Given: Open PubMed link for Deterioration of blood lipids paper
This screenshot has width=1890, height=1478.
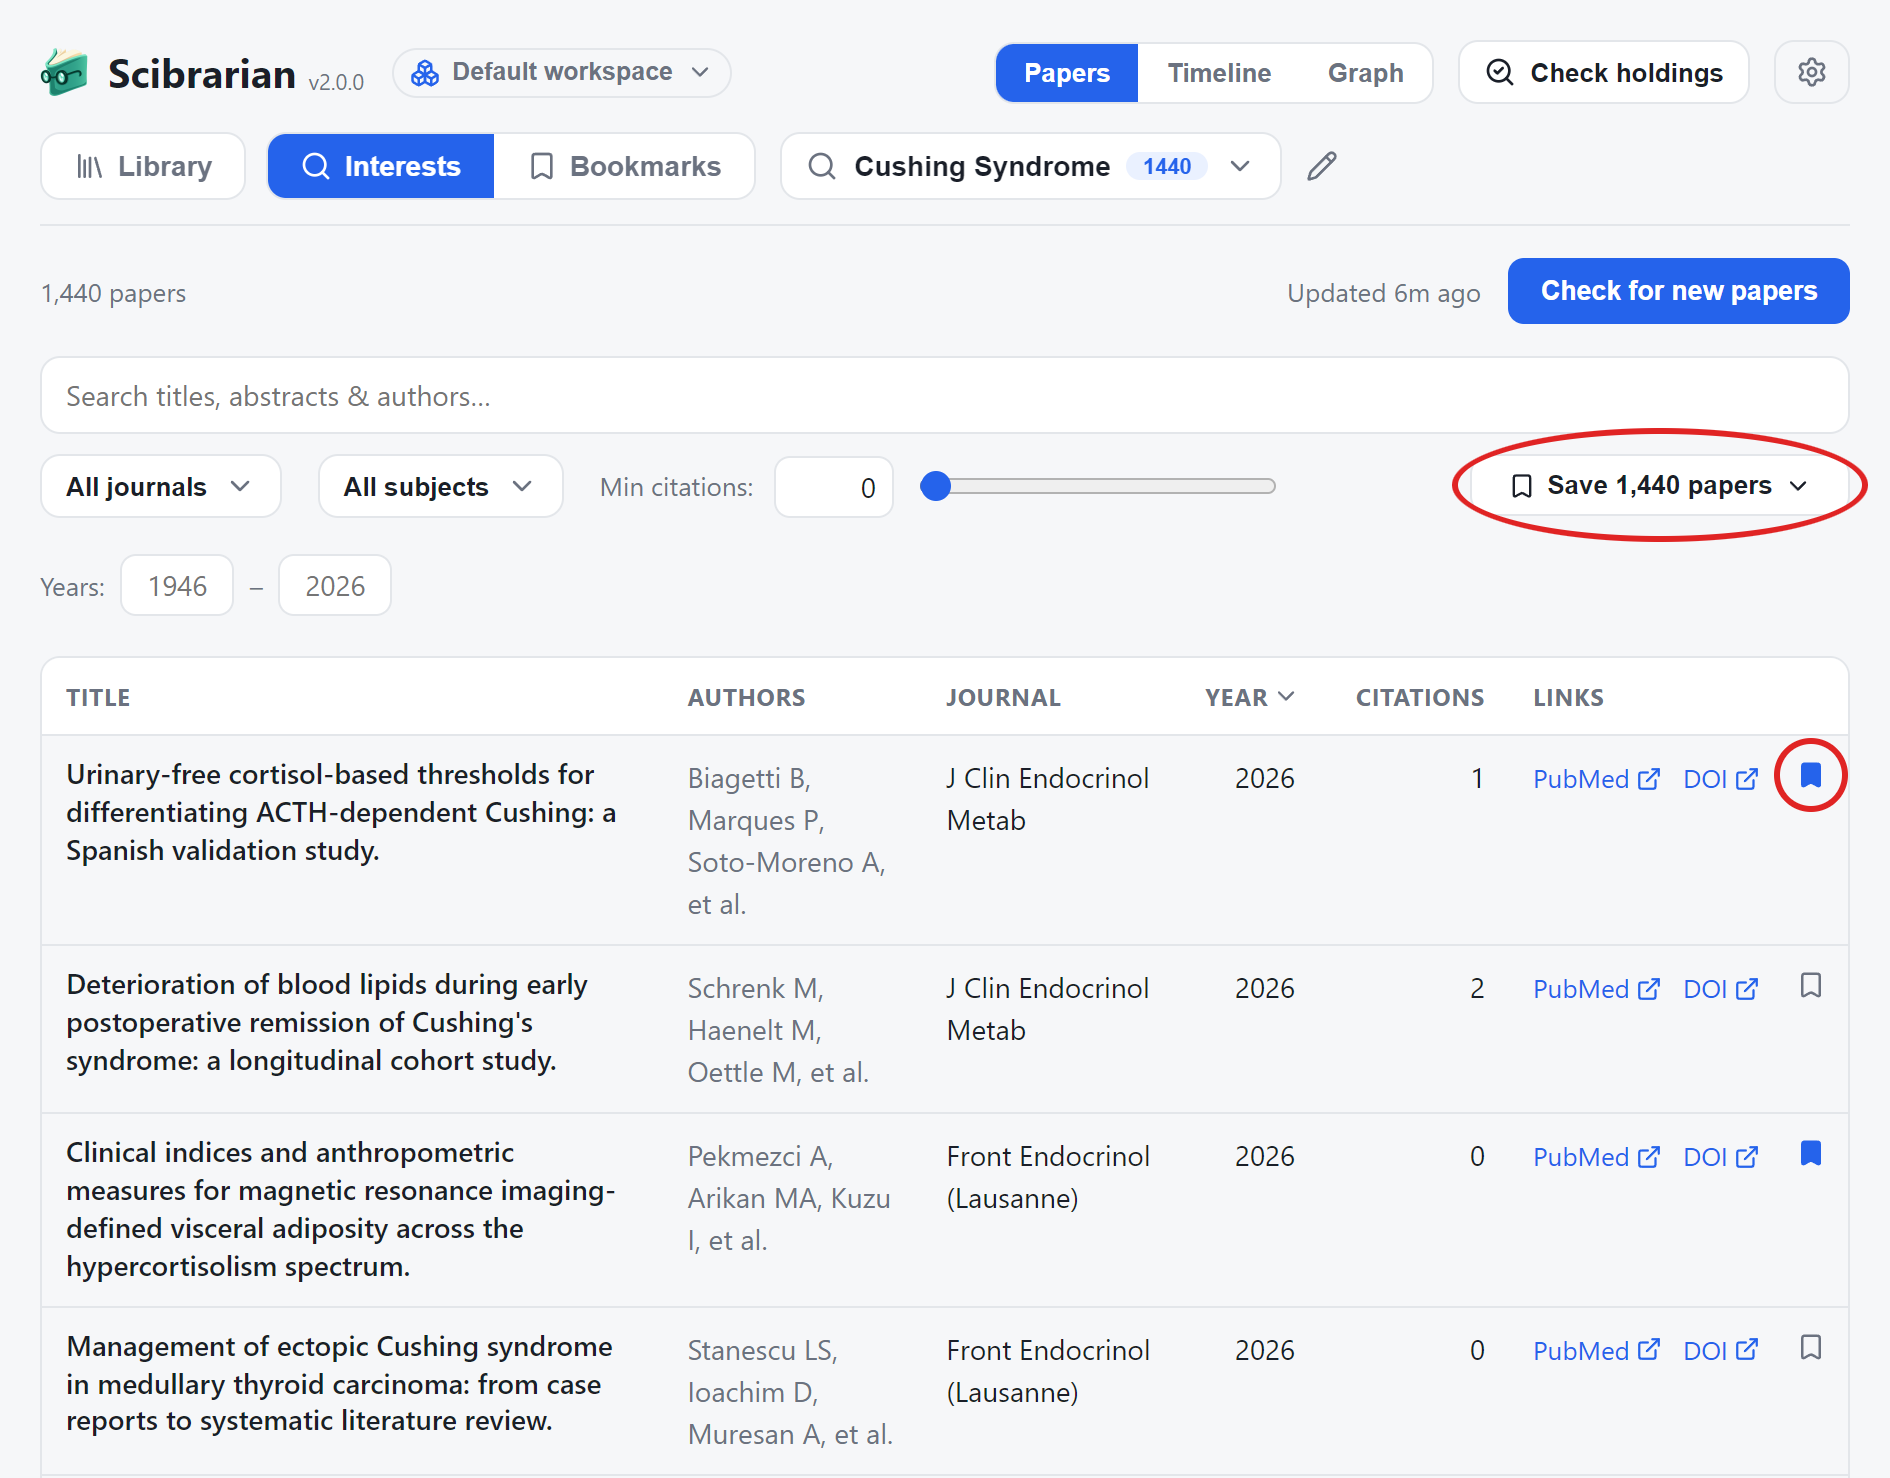Looking at the screenshot, I should pos(1596,989).
